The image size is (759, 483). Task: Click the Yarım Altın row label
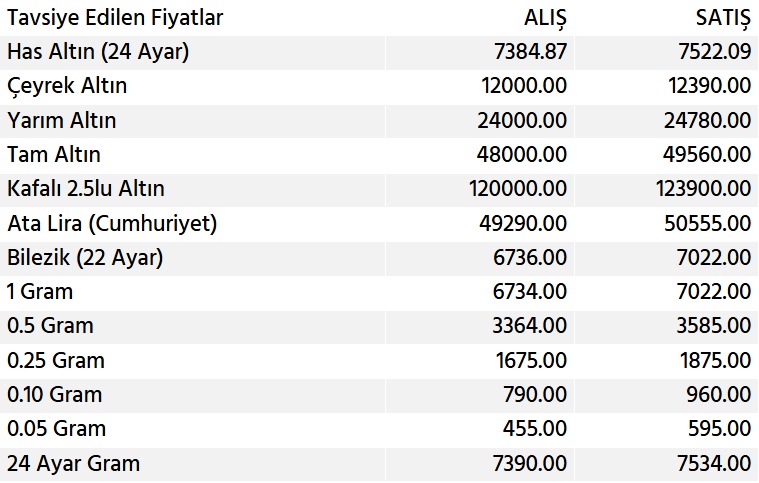(x=62, y=121)
